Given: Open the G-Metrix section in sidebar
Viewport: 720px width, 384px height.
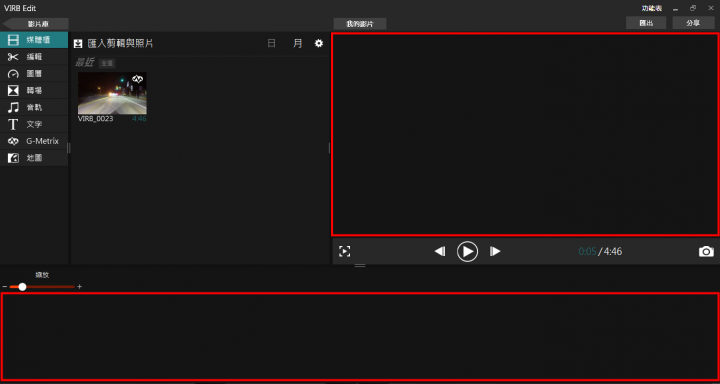Looking at the screenshot, I should click(x=34, y=141).
